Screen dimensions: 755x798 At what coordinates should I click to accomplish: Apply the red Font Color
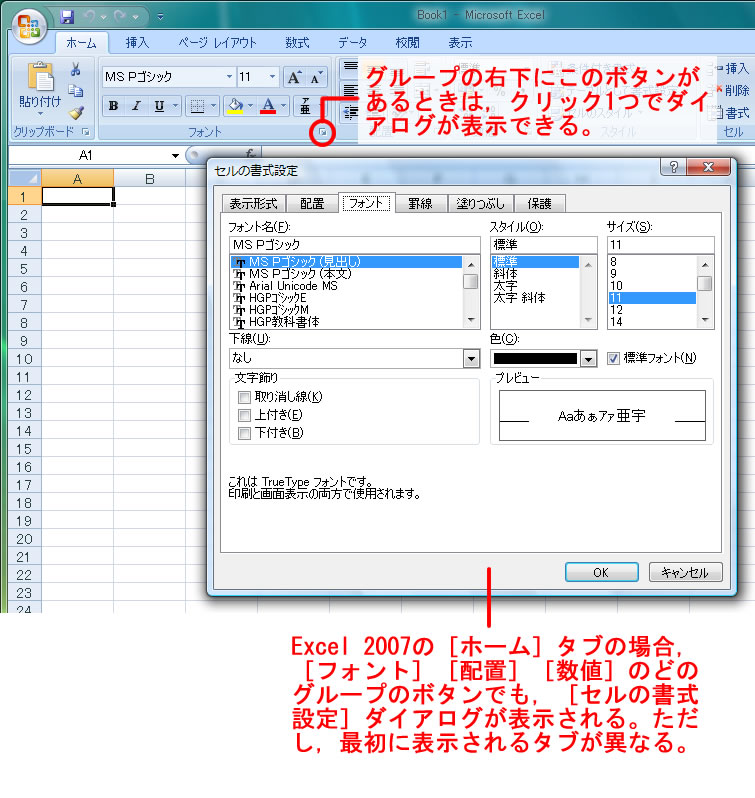tap(268, 105)
